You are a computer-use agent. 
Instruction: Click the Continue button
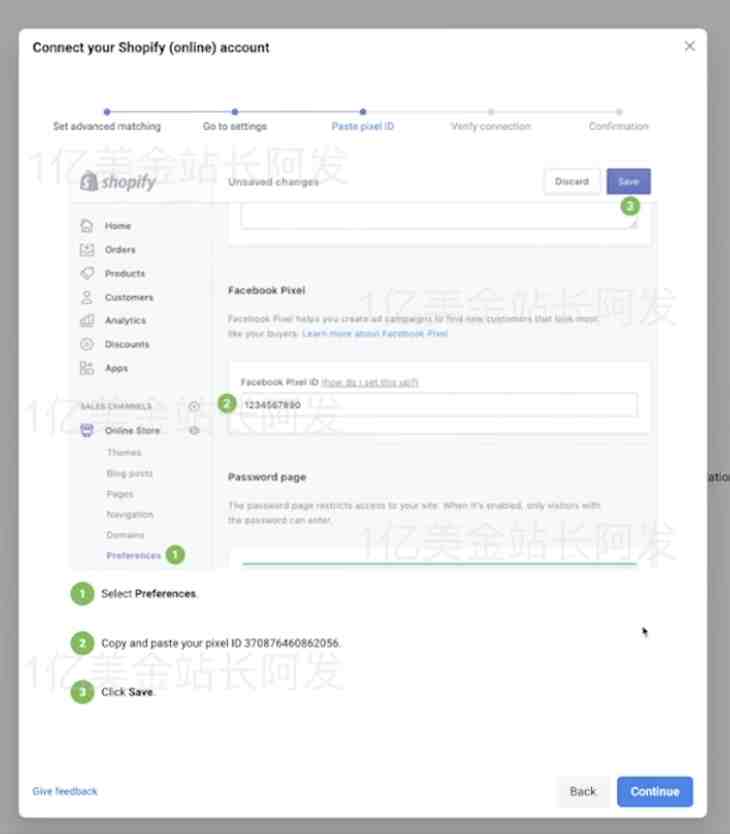pos(655,791)
